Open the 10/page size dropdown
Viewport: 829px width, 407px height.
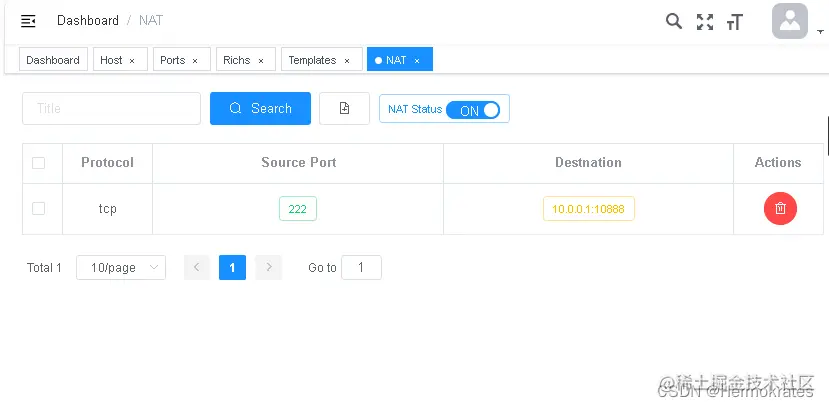(121, 267)
